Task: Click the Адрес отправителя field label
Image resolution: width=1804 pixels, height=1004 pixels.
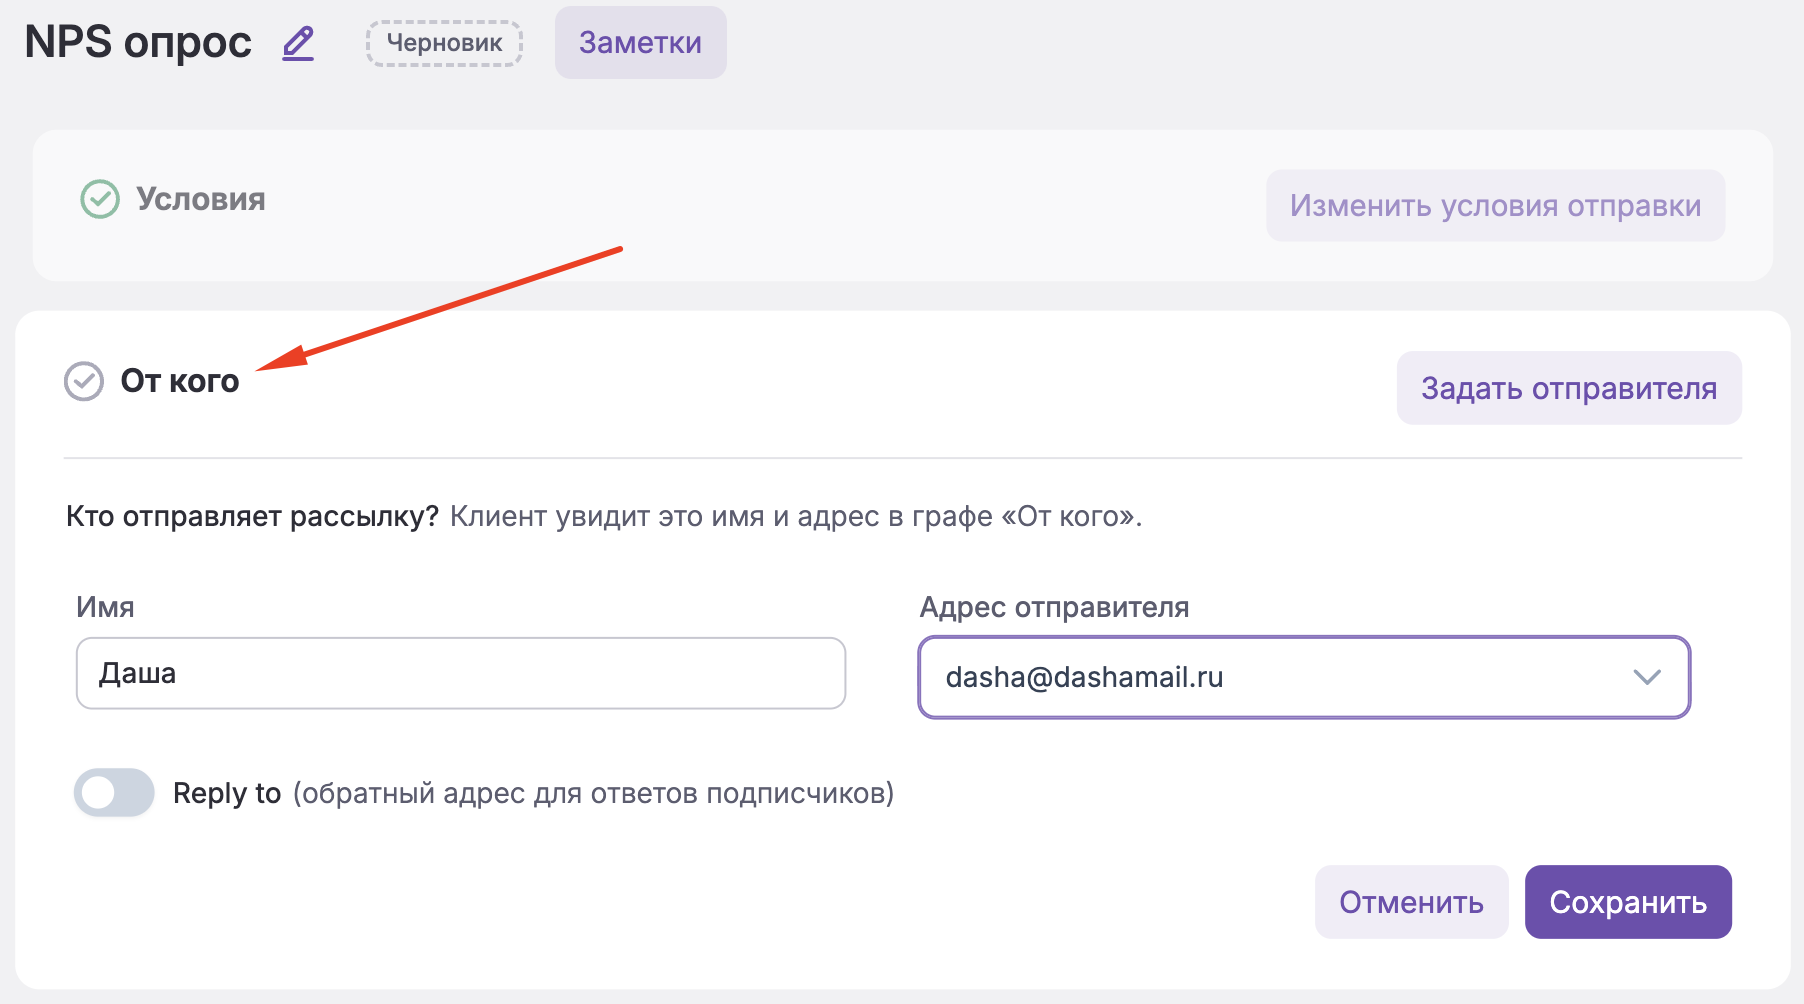Action: (1054, 607)
